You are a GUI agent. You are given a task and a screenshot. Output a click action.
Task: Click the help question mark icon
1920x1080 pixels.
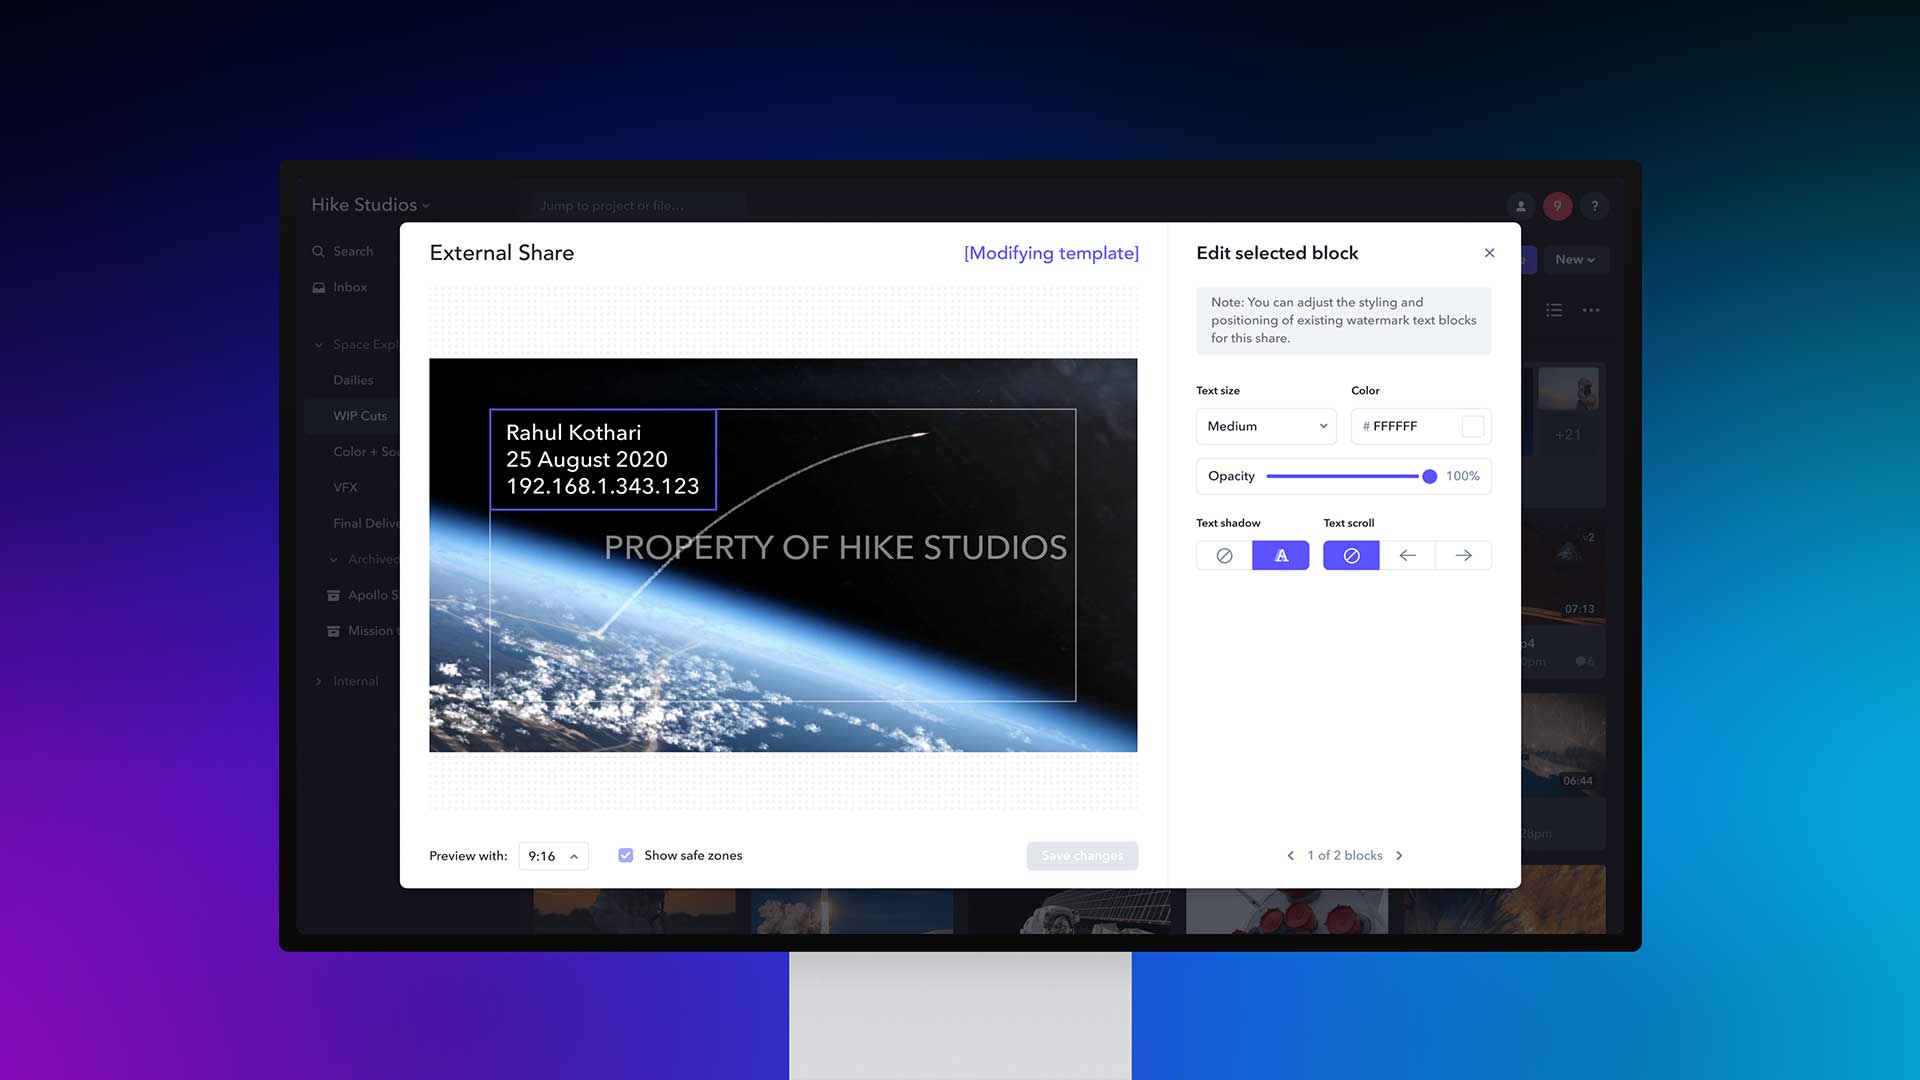point(1595,206)
